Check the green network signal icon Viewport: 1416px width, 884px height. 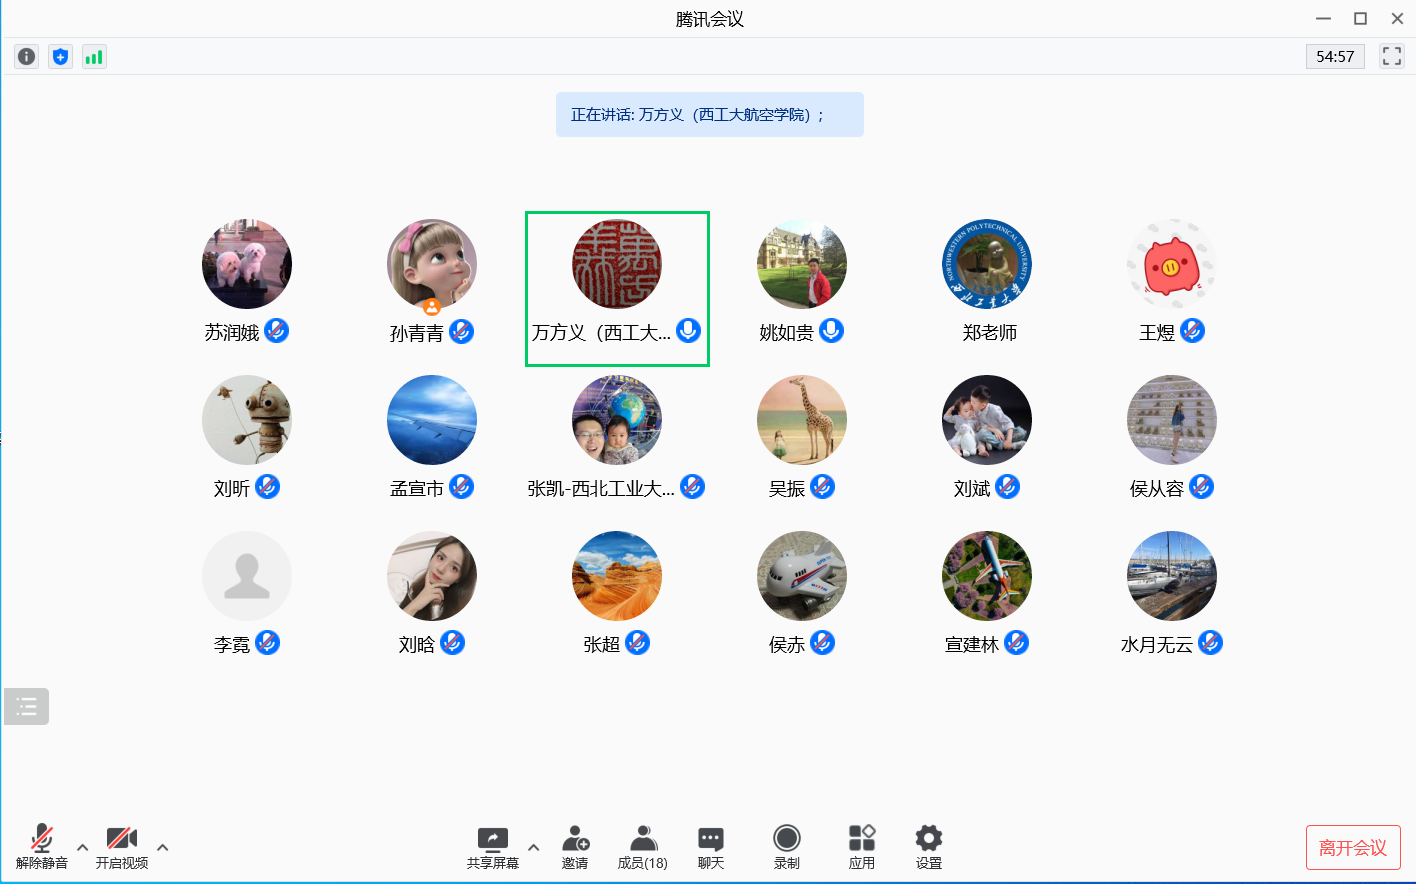94,57
